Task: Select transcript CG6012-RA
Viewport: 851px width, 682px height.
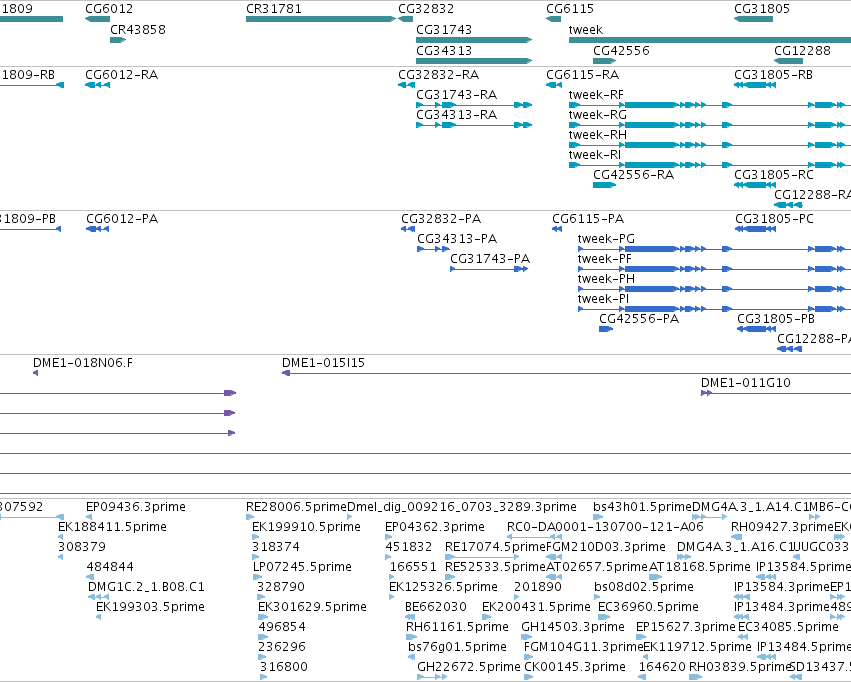Action: [98, 85]
